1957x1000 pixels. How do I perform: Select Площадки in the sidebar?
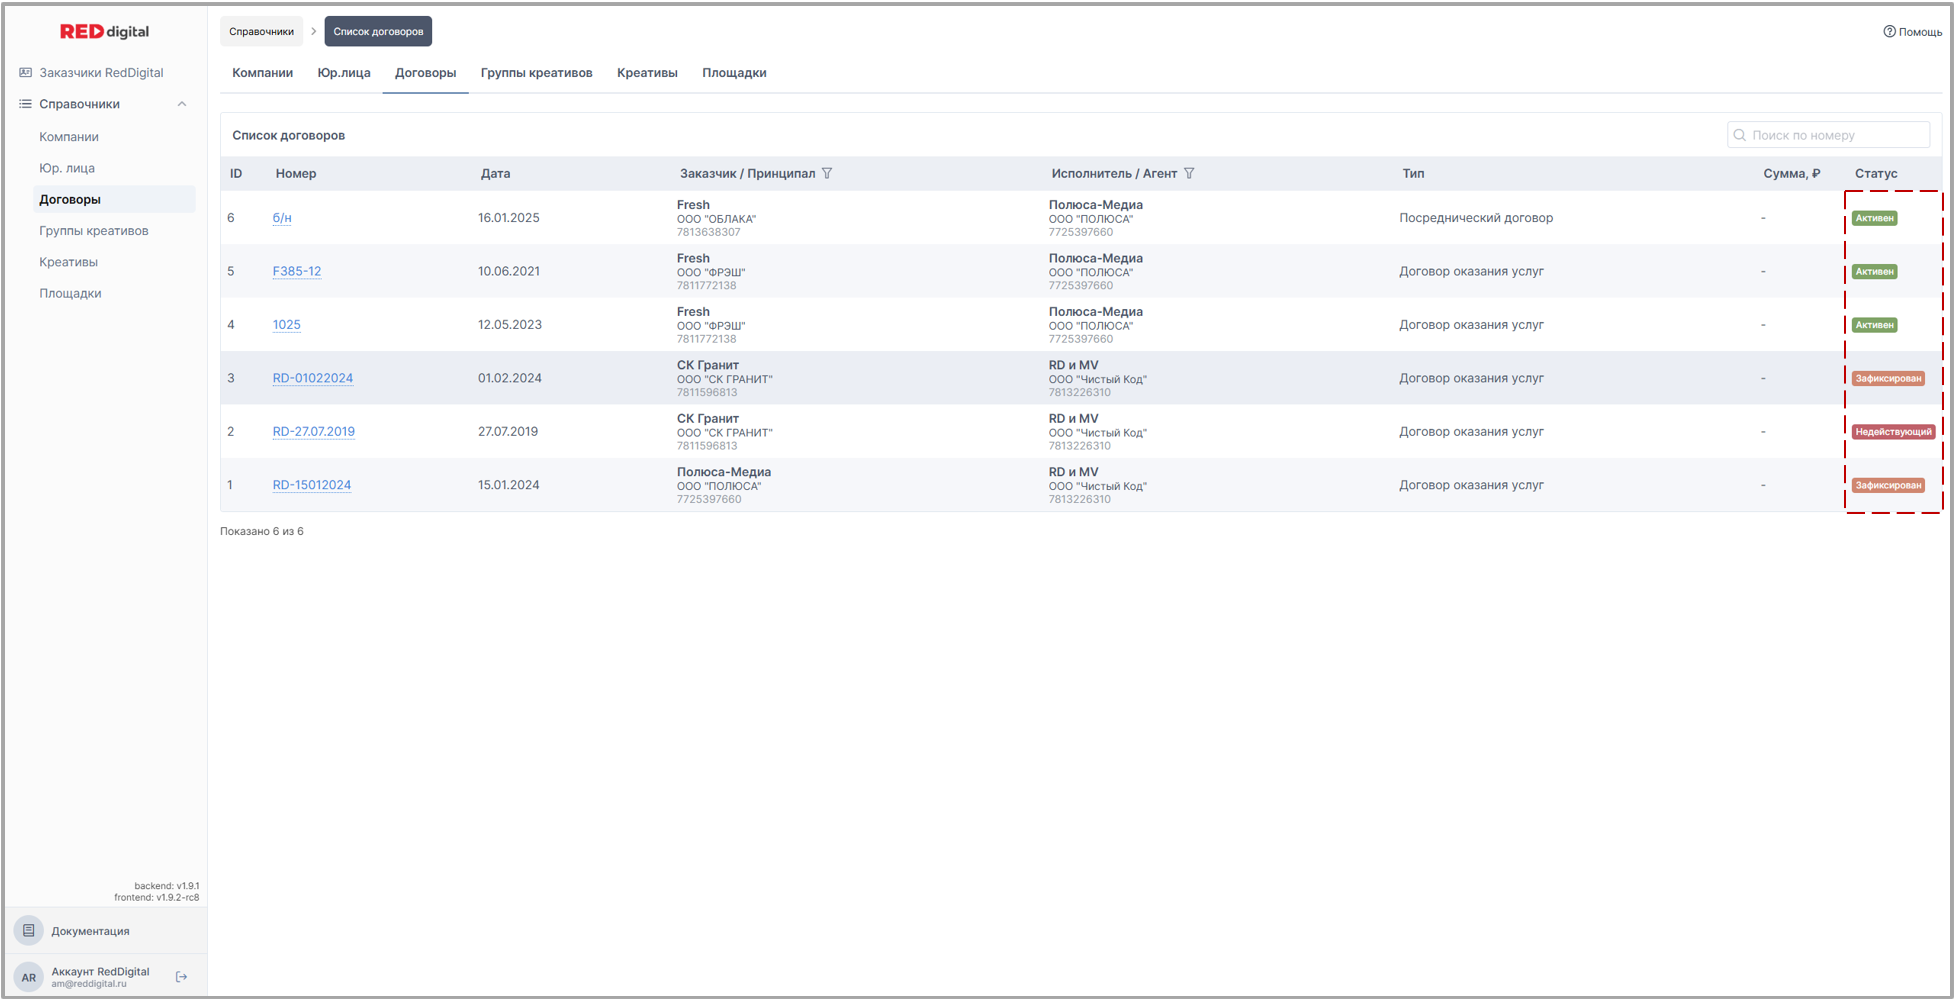coord(70,293)
